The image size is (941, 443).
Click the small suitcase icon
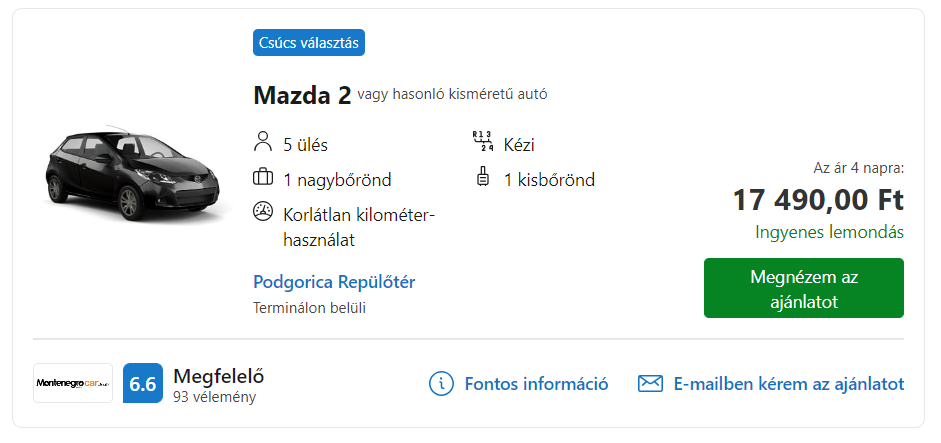point(483,178)
